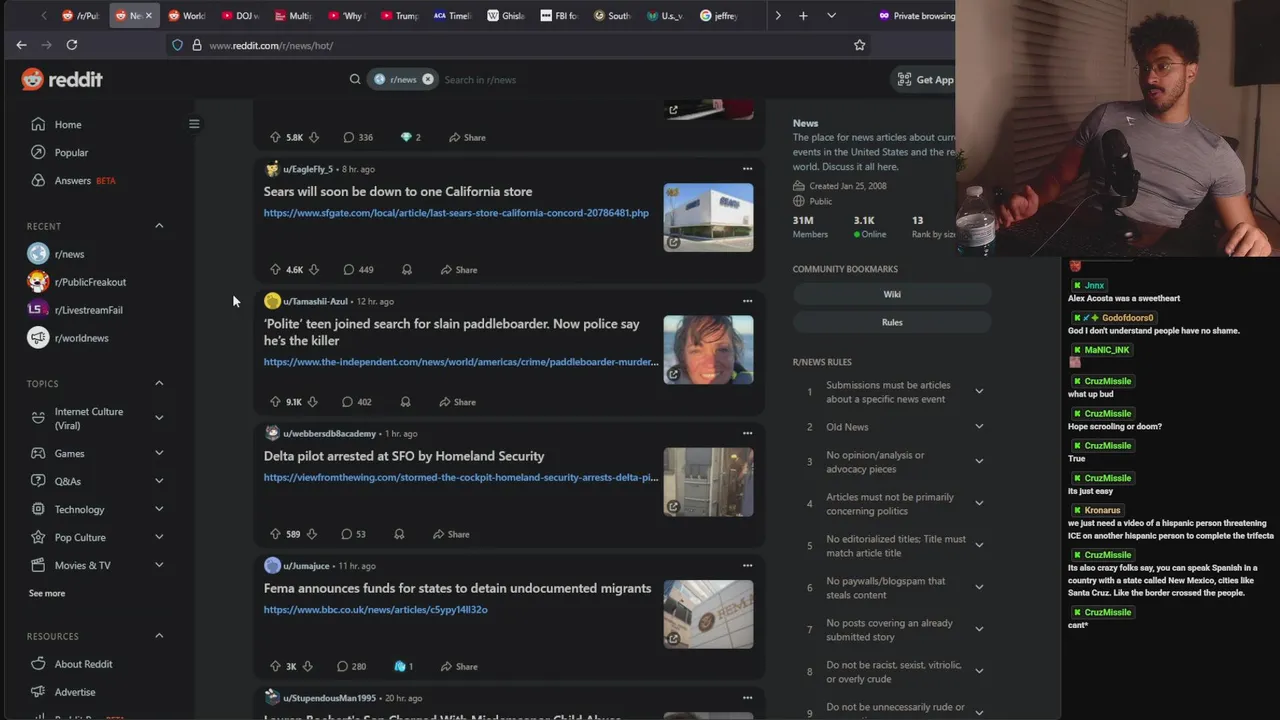Click the Get App button
The image size is (1280, 720).
coord(925,80)
